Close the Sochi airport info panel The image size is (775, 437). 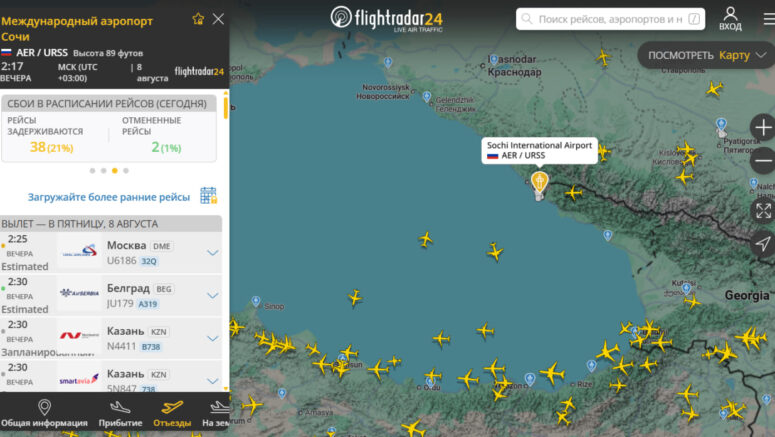pos(218,19)
